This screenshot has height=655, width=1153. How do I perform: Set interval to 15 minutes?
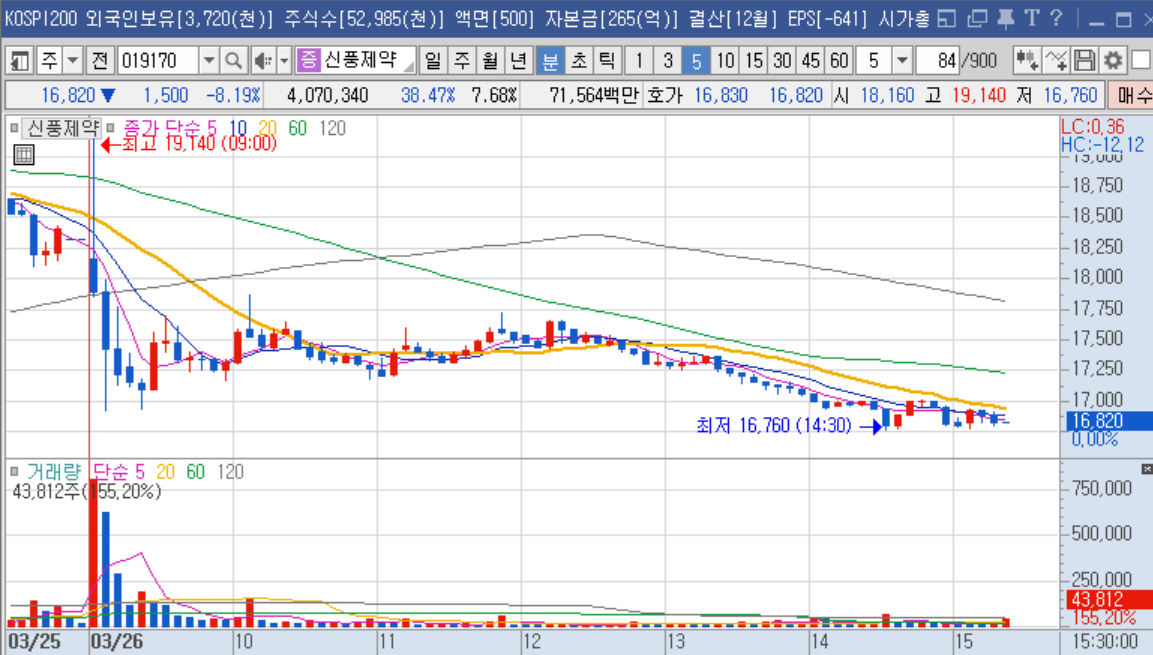pos(754,60)
